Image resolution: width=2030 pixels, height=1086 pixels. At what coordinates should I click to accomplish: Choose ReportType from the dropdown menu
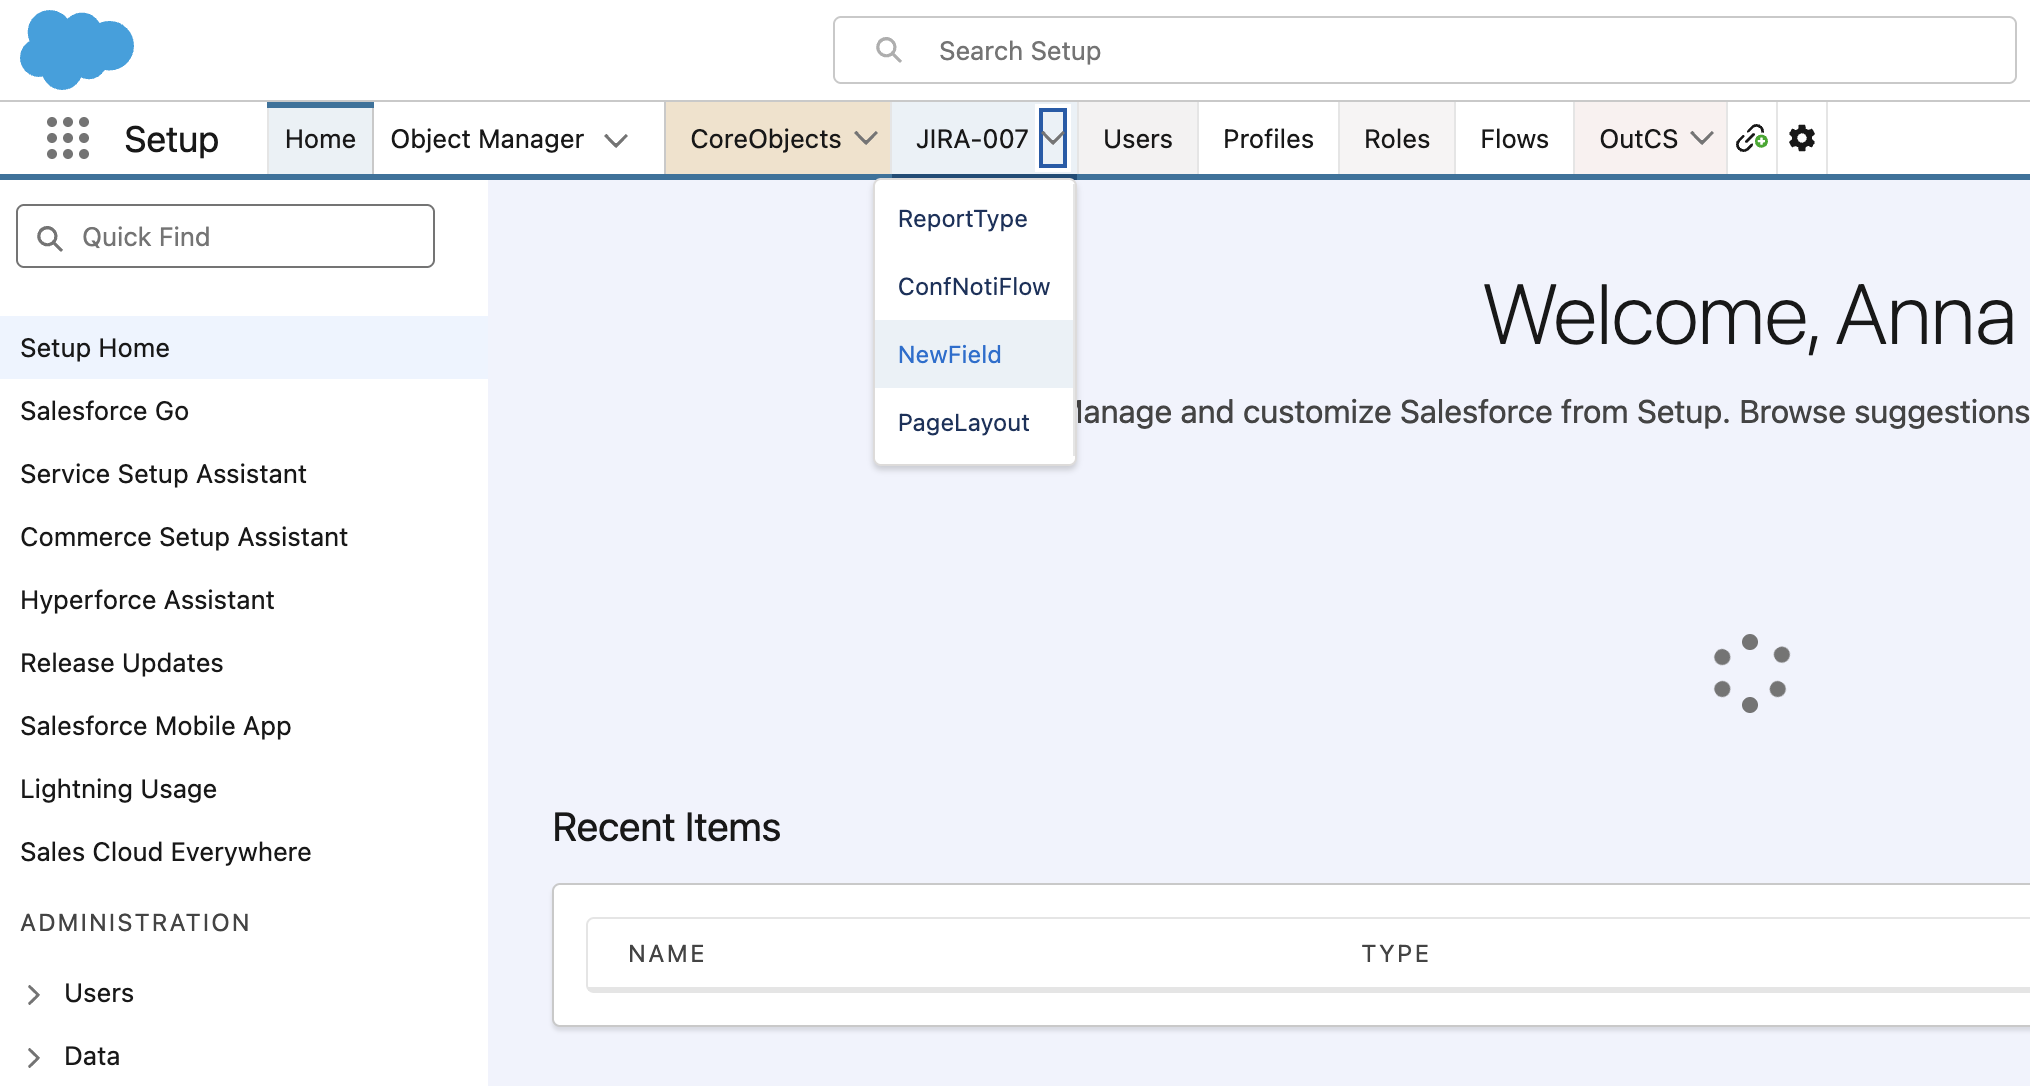tap(974, 218)
